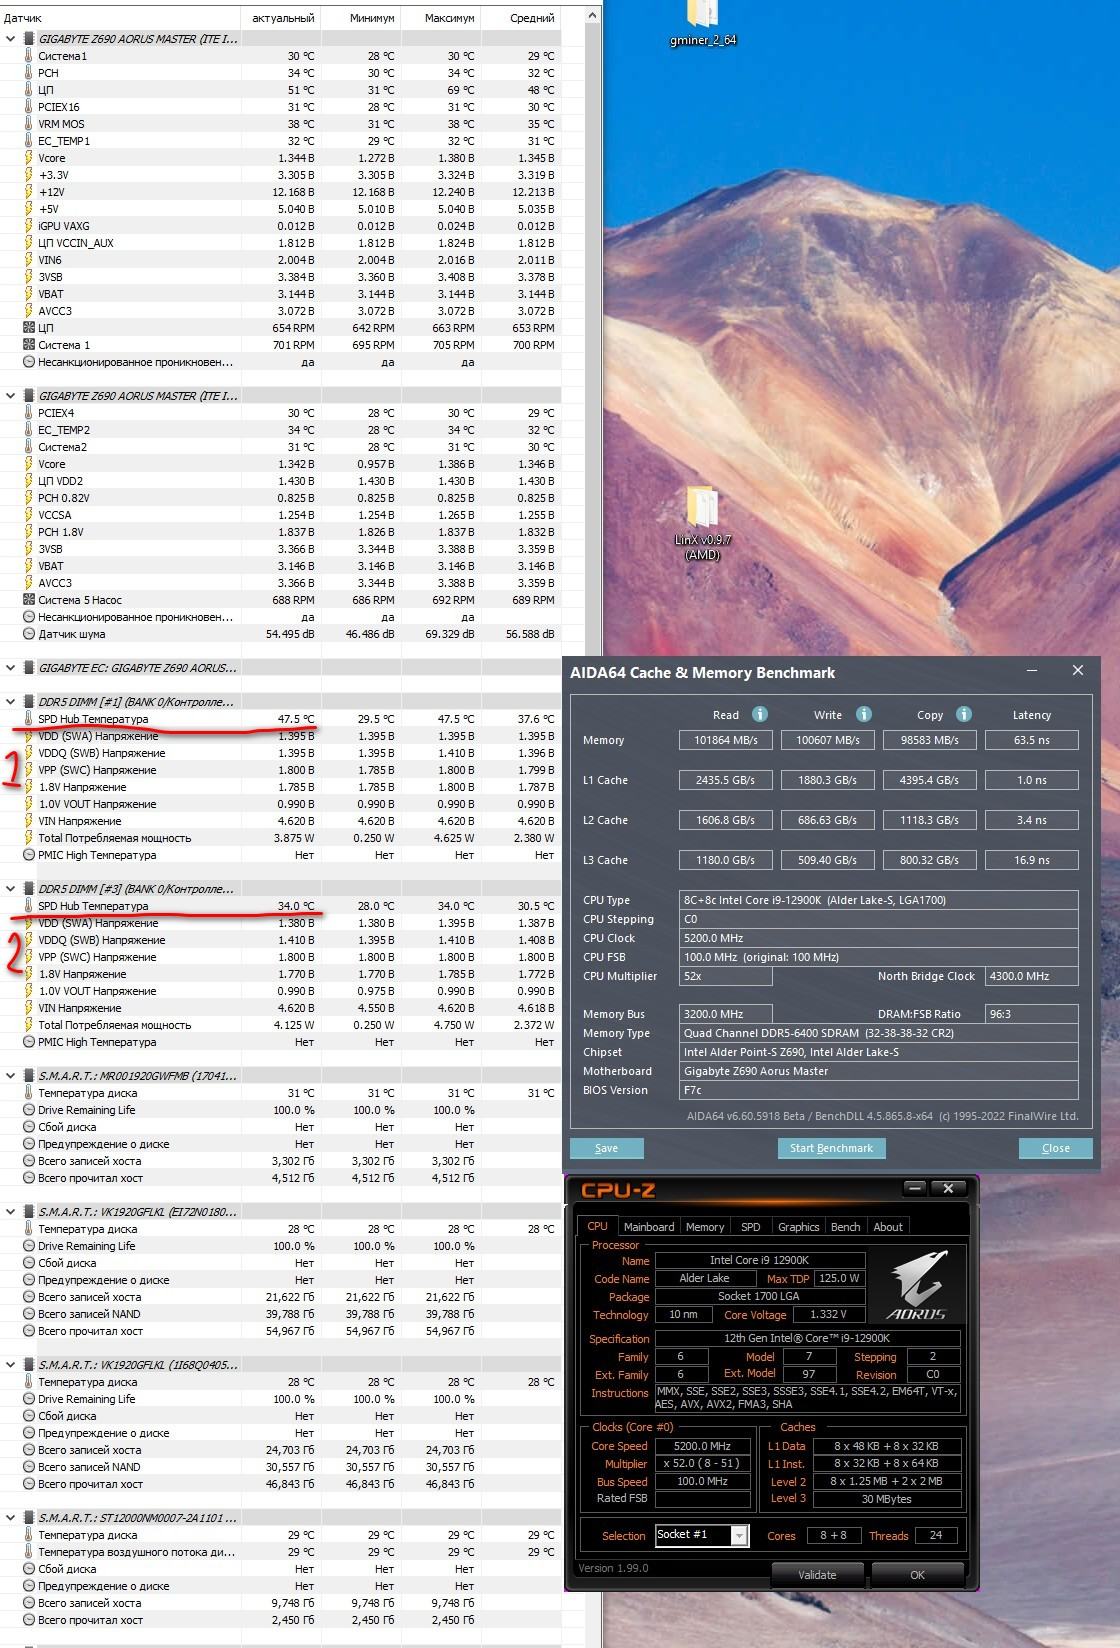The image size is (1120, 1648).
Task: Open the Bench tab in CPU-Z
Action: click(845, 1227)
